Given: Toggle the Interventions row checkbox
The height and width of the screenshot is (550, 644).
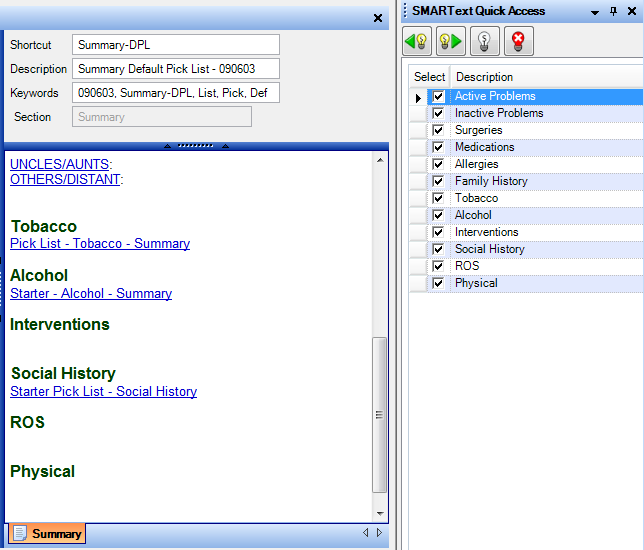Looking at the screenshot, I should point(438,232).
